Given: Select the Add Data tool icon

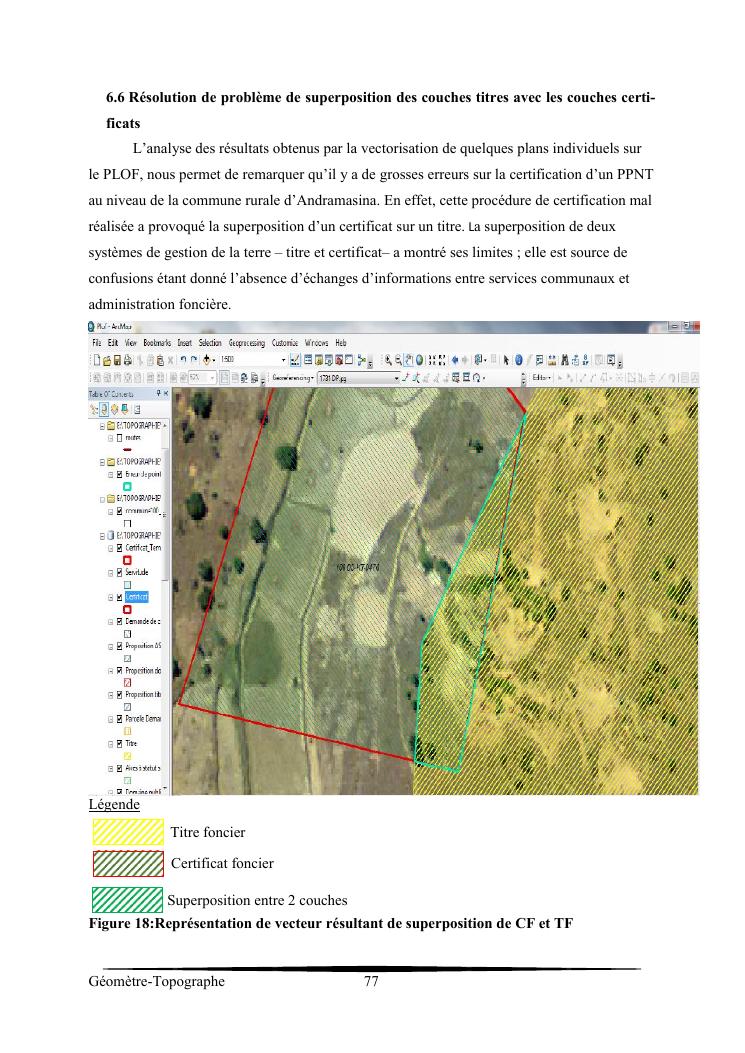Looking at the screenshot, I should pos(207,359).
